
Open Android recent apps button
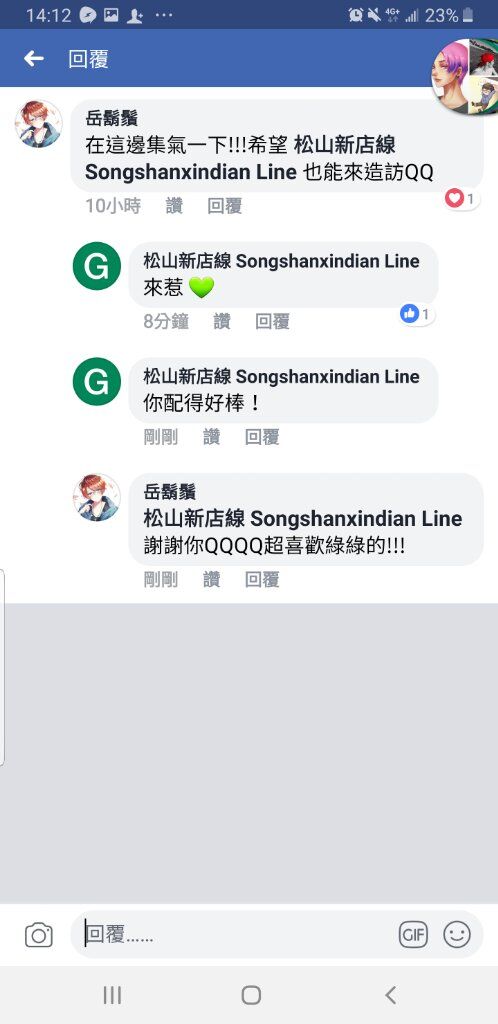tap(112, 995)
